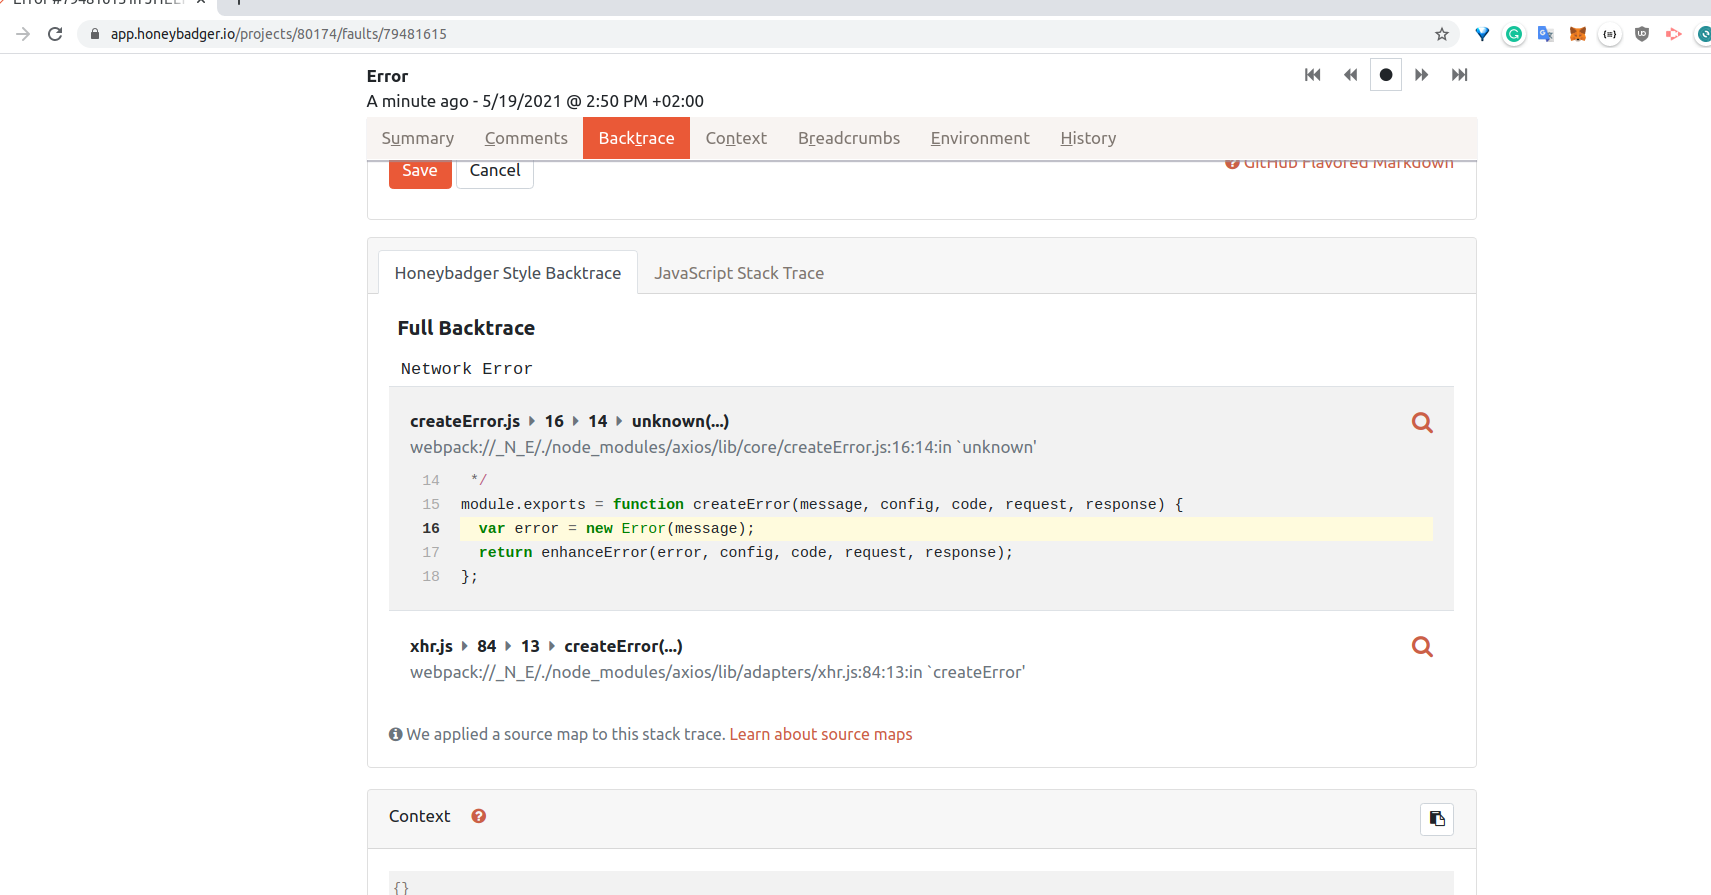Open the Google Translate extension icon
Image resolution: width=1711 pixels, height=895 pixels.
[x=1546, y=34]
